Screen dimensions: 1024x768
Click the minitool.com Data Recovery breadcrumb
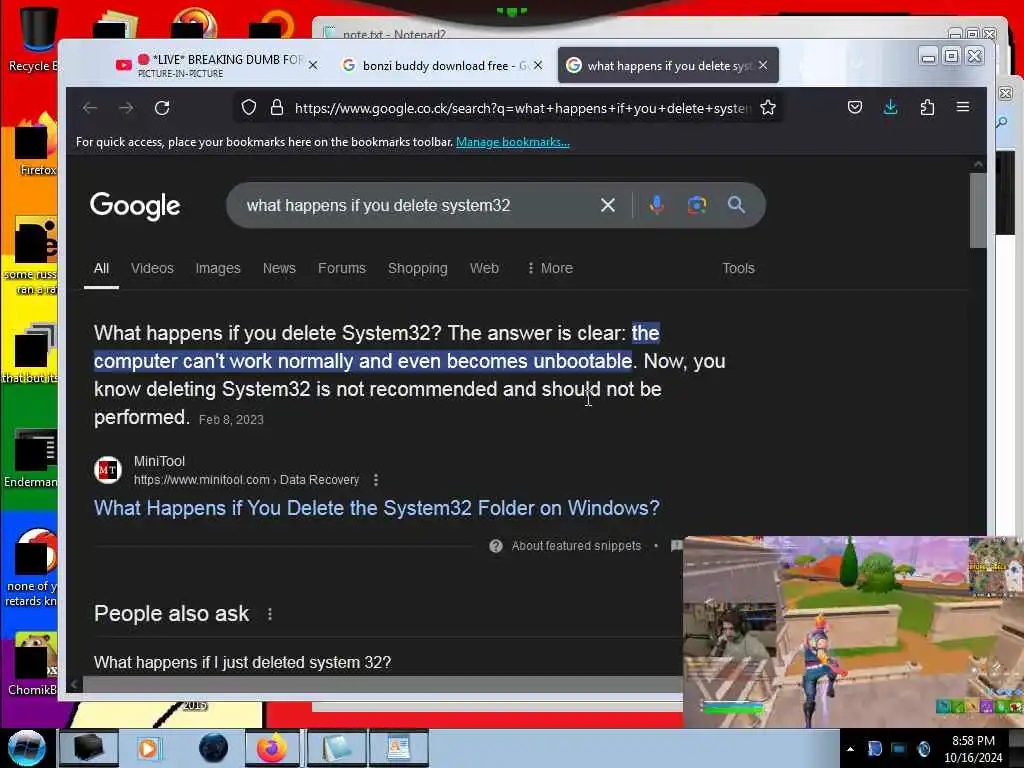[x=246, y=480]
